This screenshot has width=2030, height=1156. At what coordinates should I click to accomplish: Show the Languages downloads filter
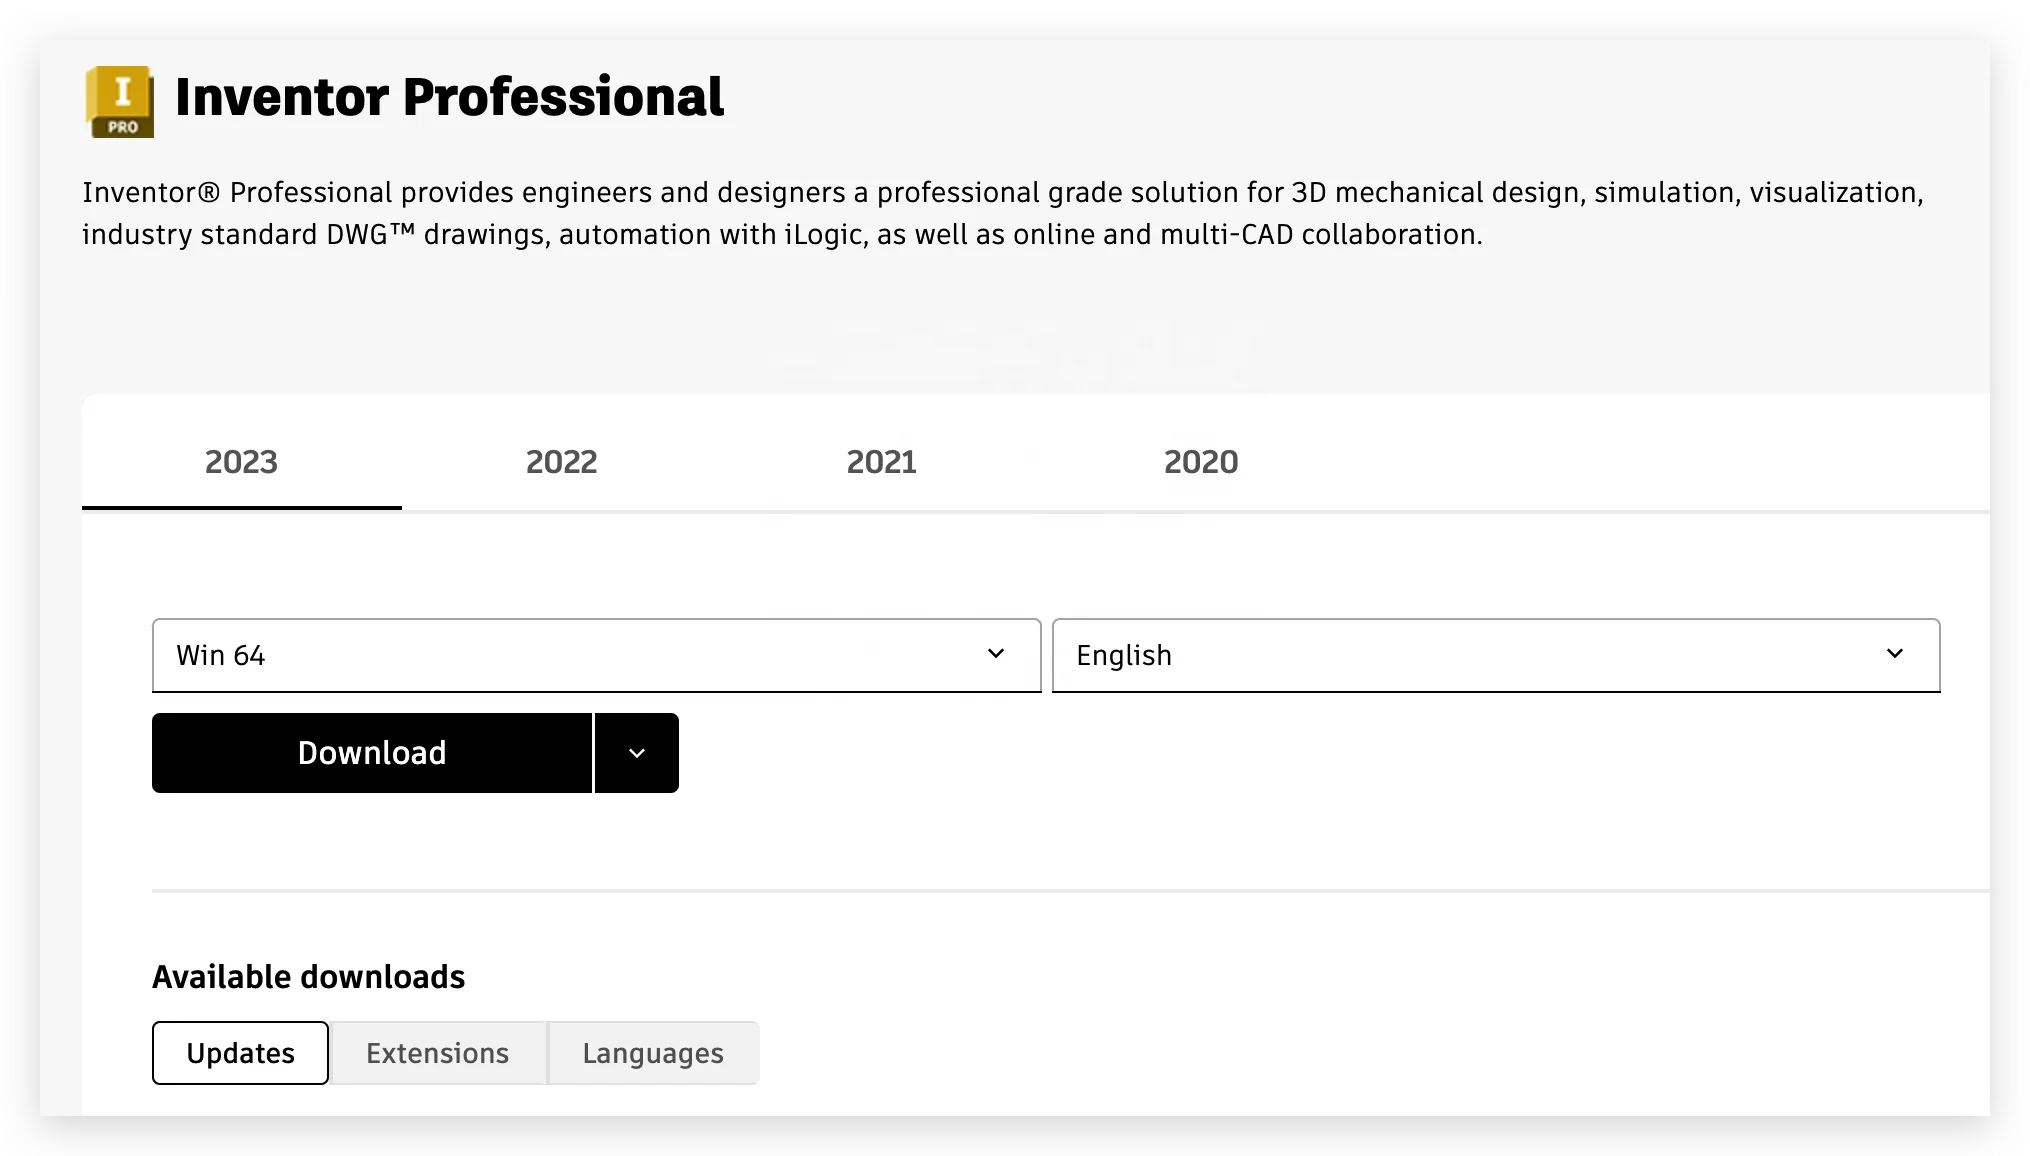point(652,1053)
